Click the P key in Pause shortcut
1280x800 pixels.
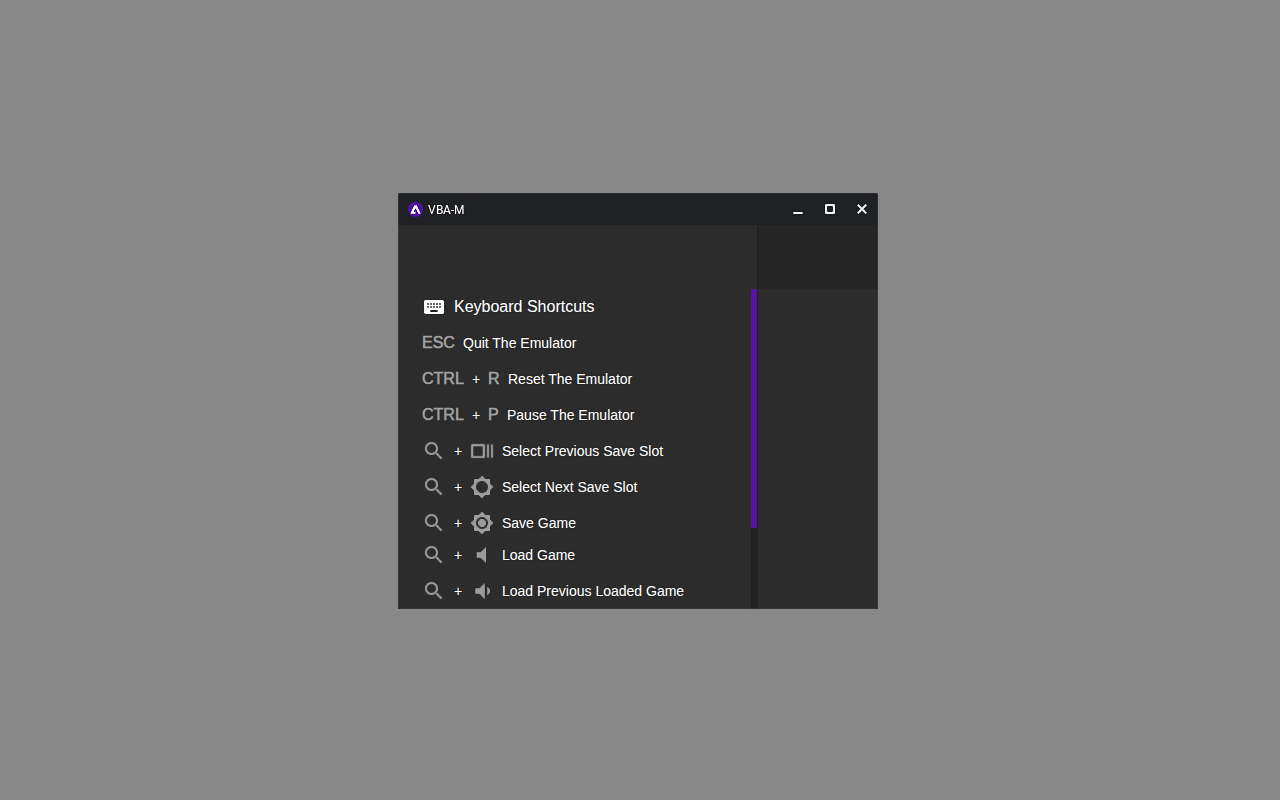tap(493, 415)
